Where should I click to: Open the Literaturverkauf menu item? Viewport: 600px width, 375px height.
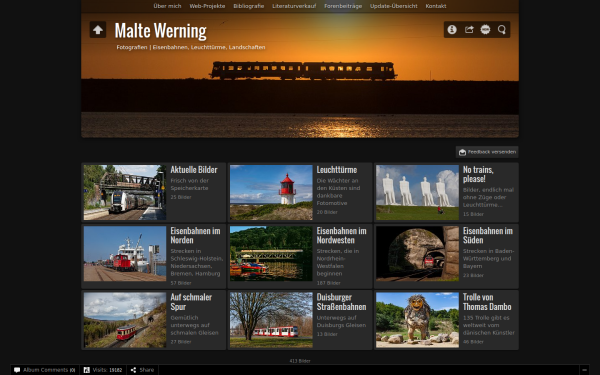294,6
